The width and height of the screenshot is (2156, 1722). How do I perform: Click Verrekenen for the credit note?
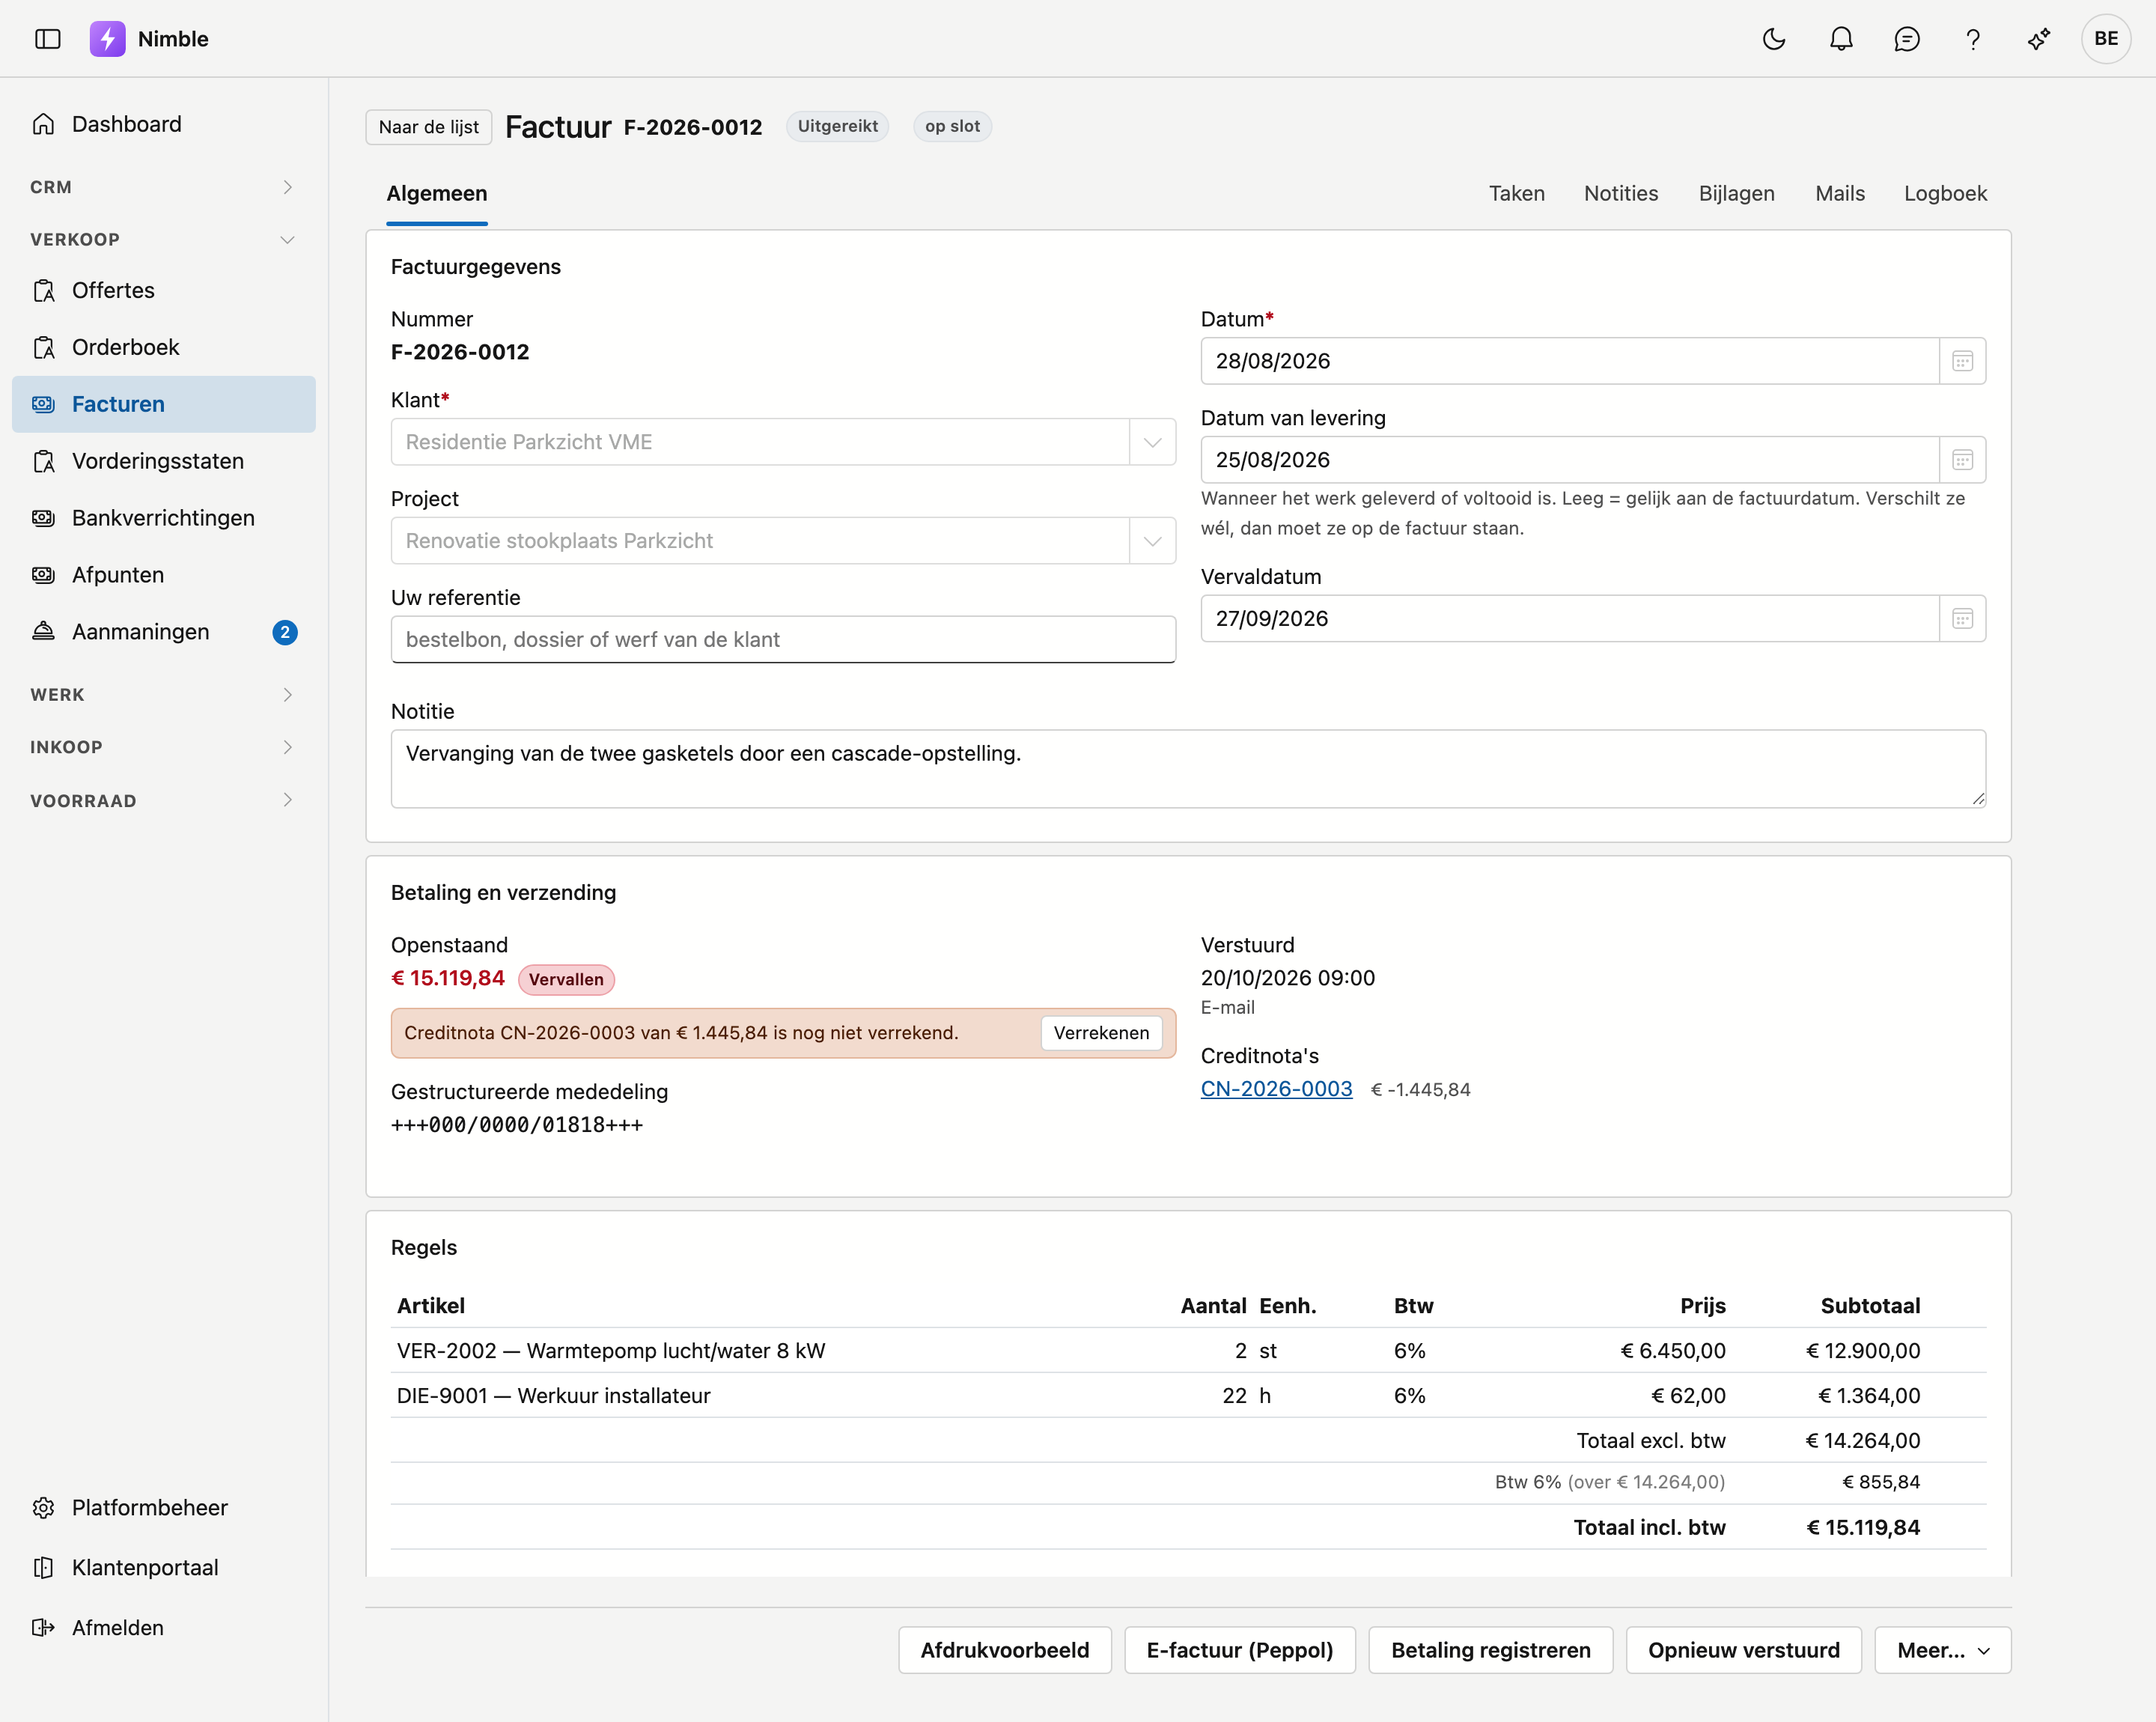tap(1101, 1033)
